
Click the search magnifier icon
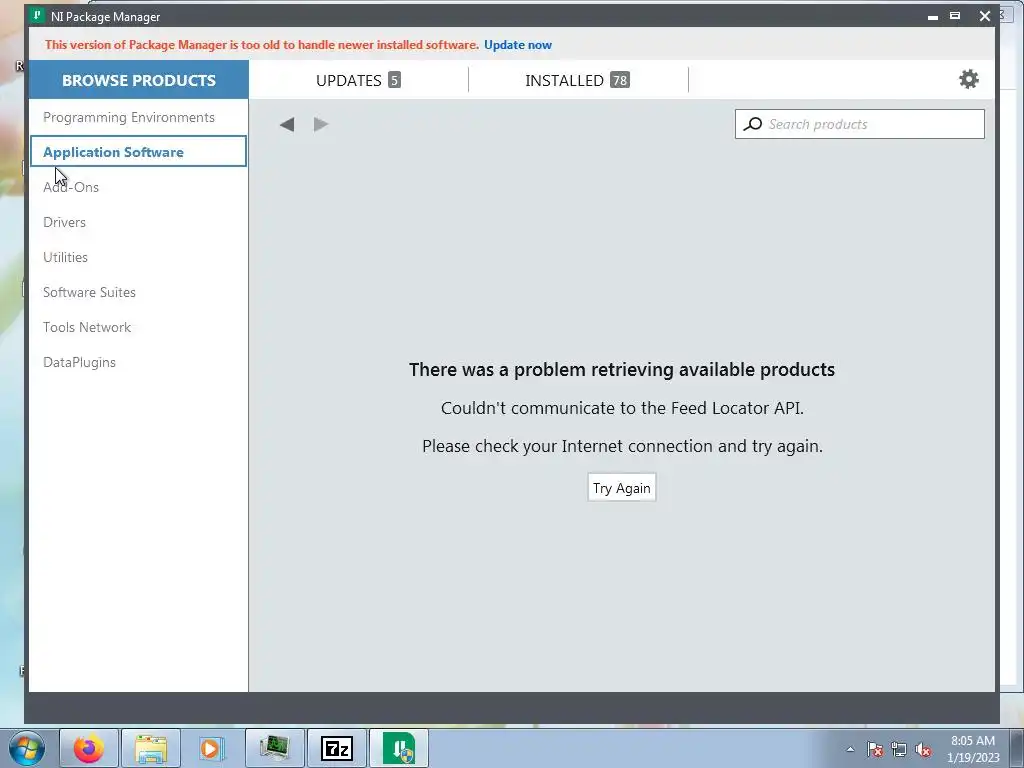coord(753,124)
